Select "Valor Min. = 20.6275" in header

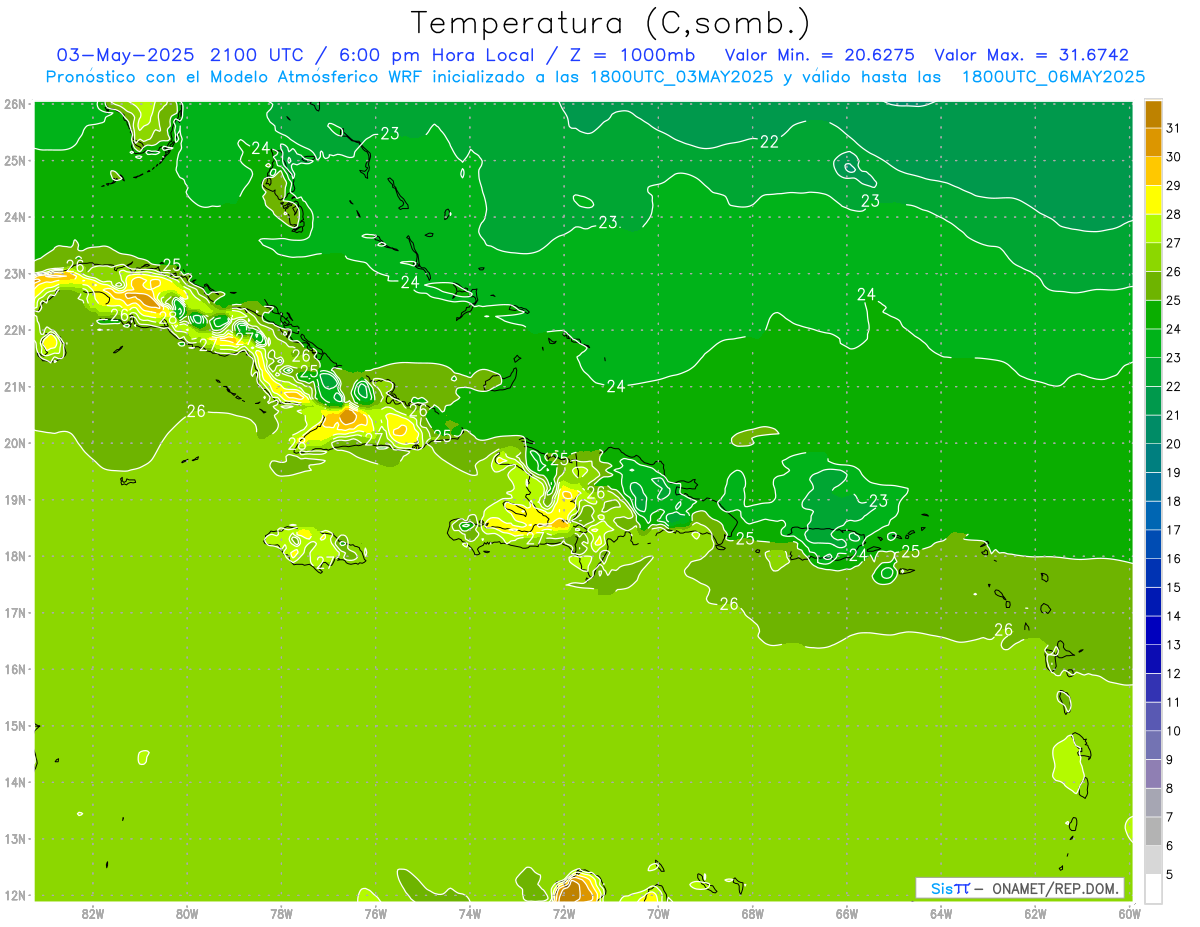819,55
